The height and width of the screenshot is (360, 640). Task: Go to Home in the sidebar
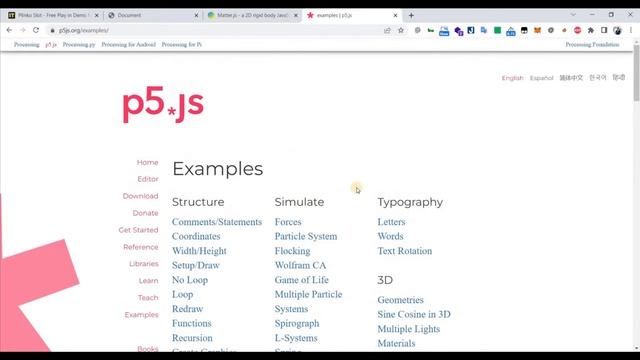[x=147, y=162]
